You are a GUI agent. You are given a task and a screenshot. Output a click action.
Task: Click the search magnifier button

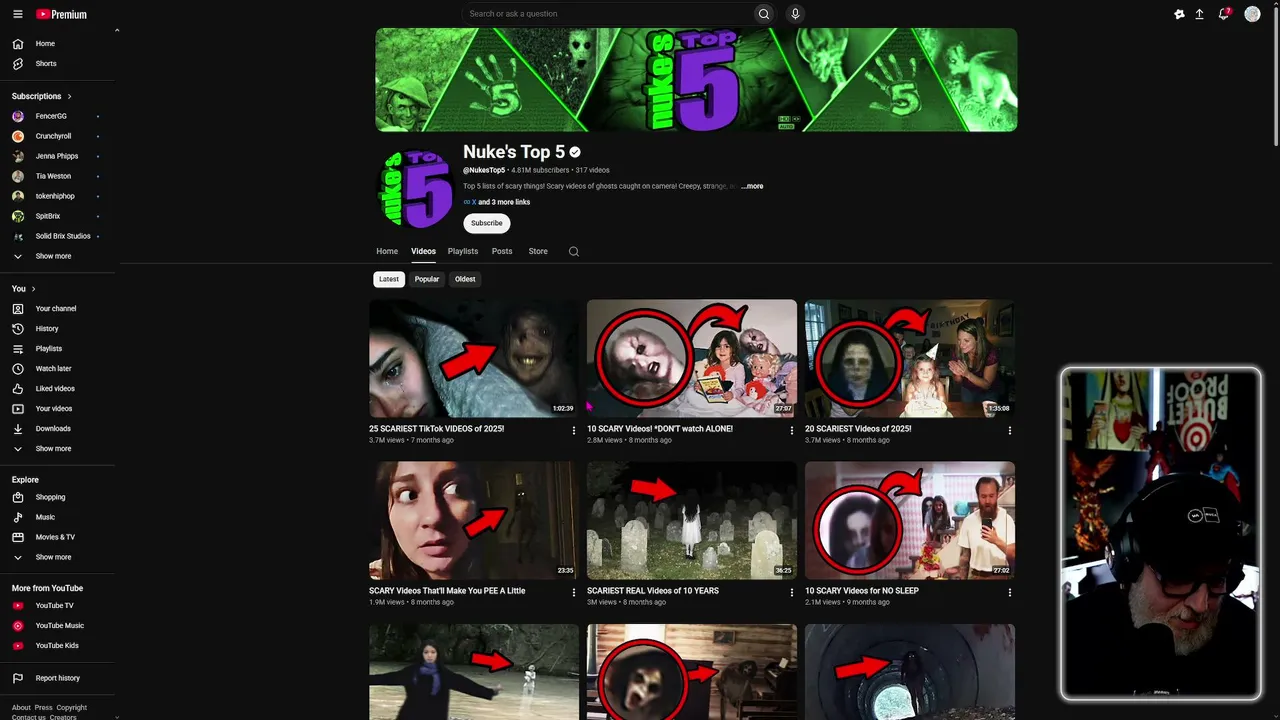[764, 14]
